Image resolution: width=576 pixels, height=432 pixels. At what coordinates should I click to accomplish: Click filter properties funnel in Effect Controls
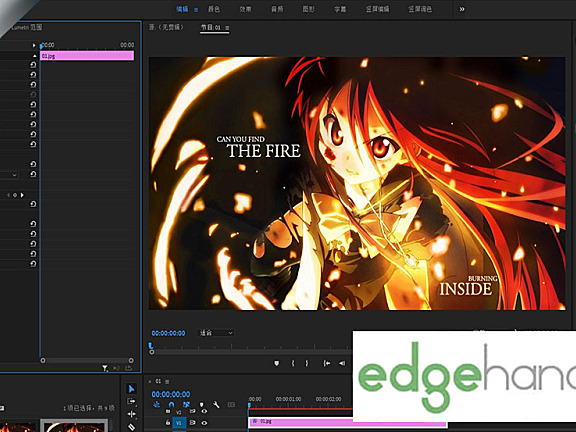coord(105,368)
